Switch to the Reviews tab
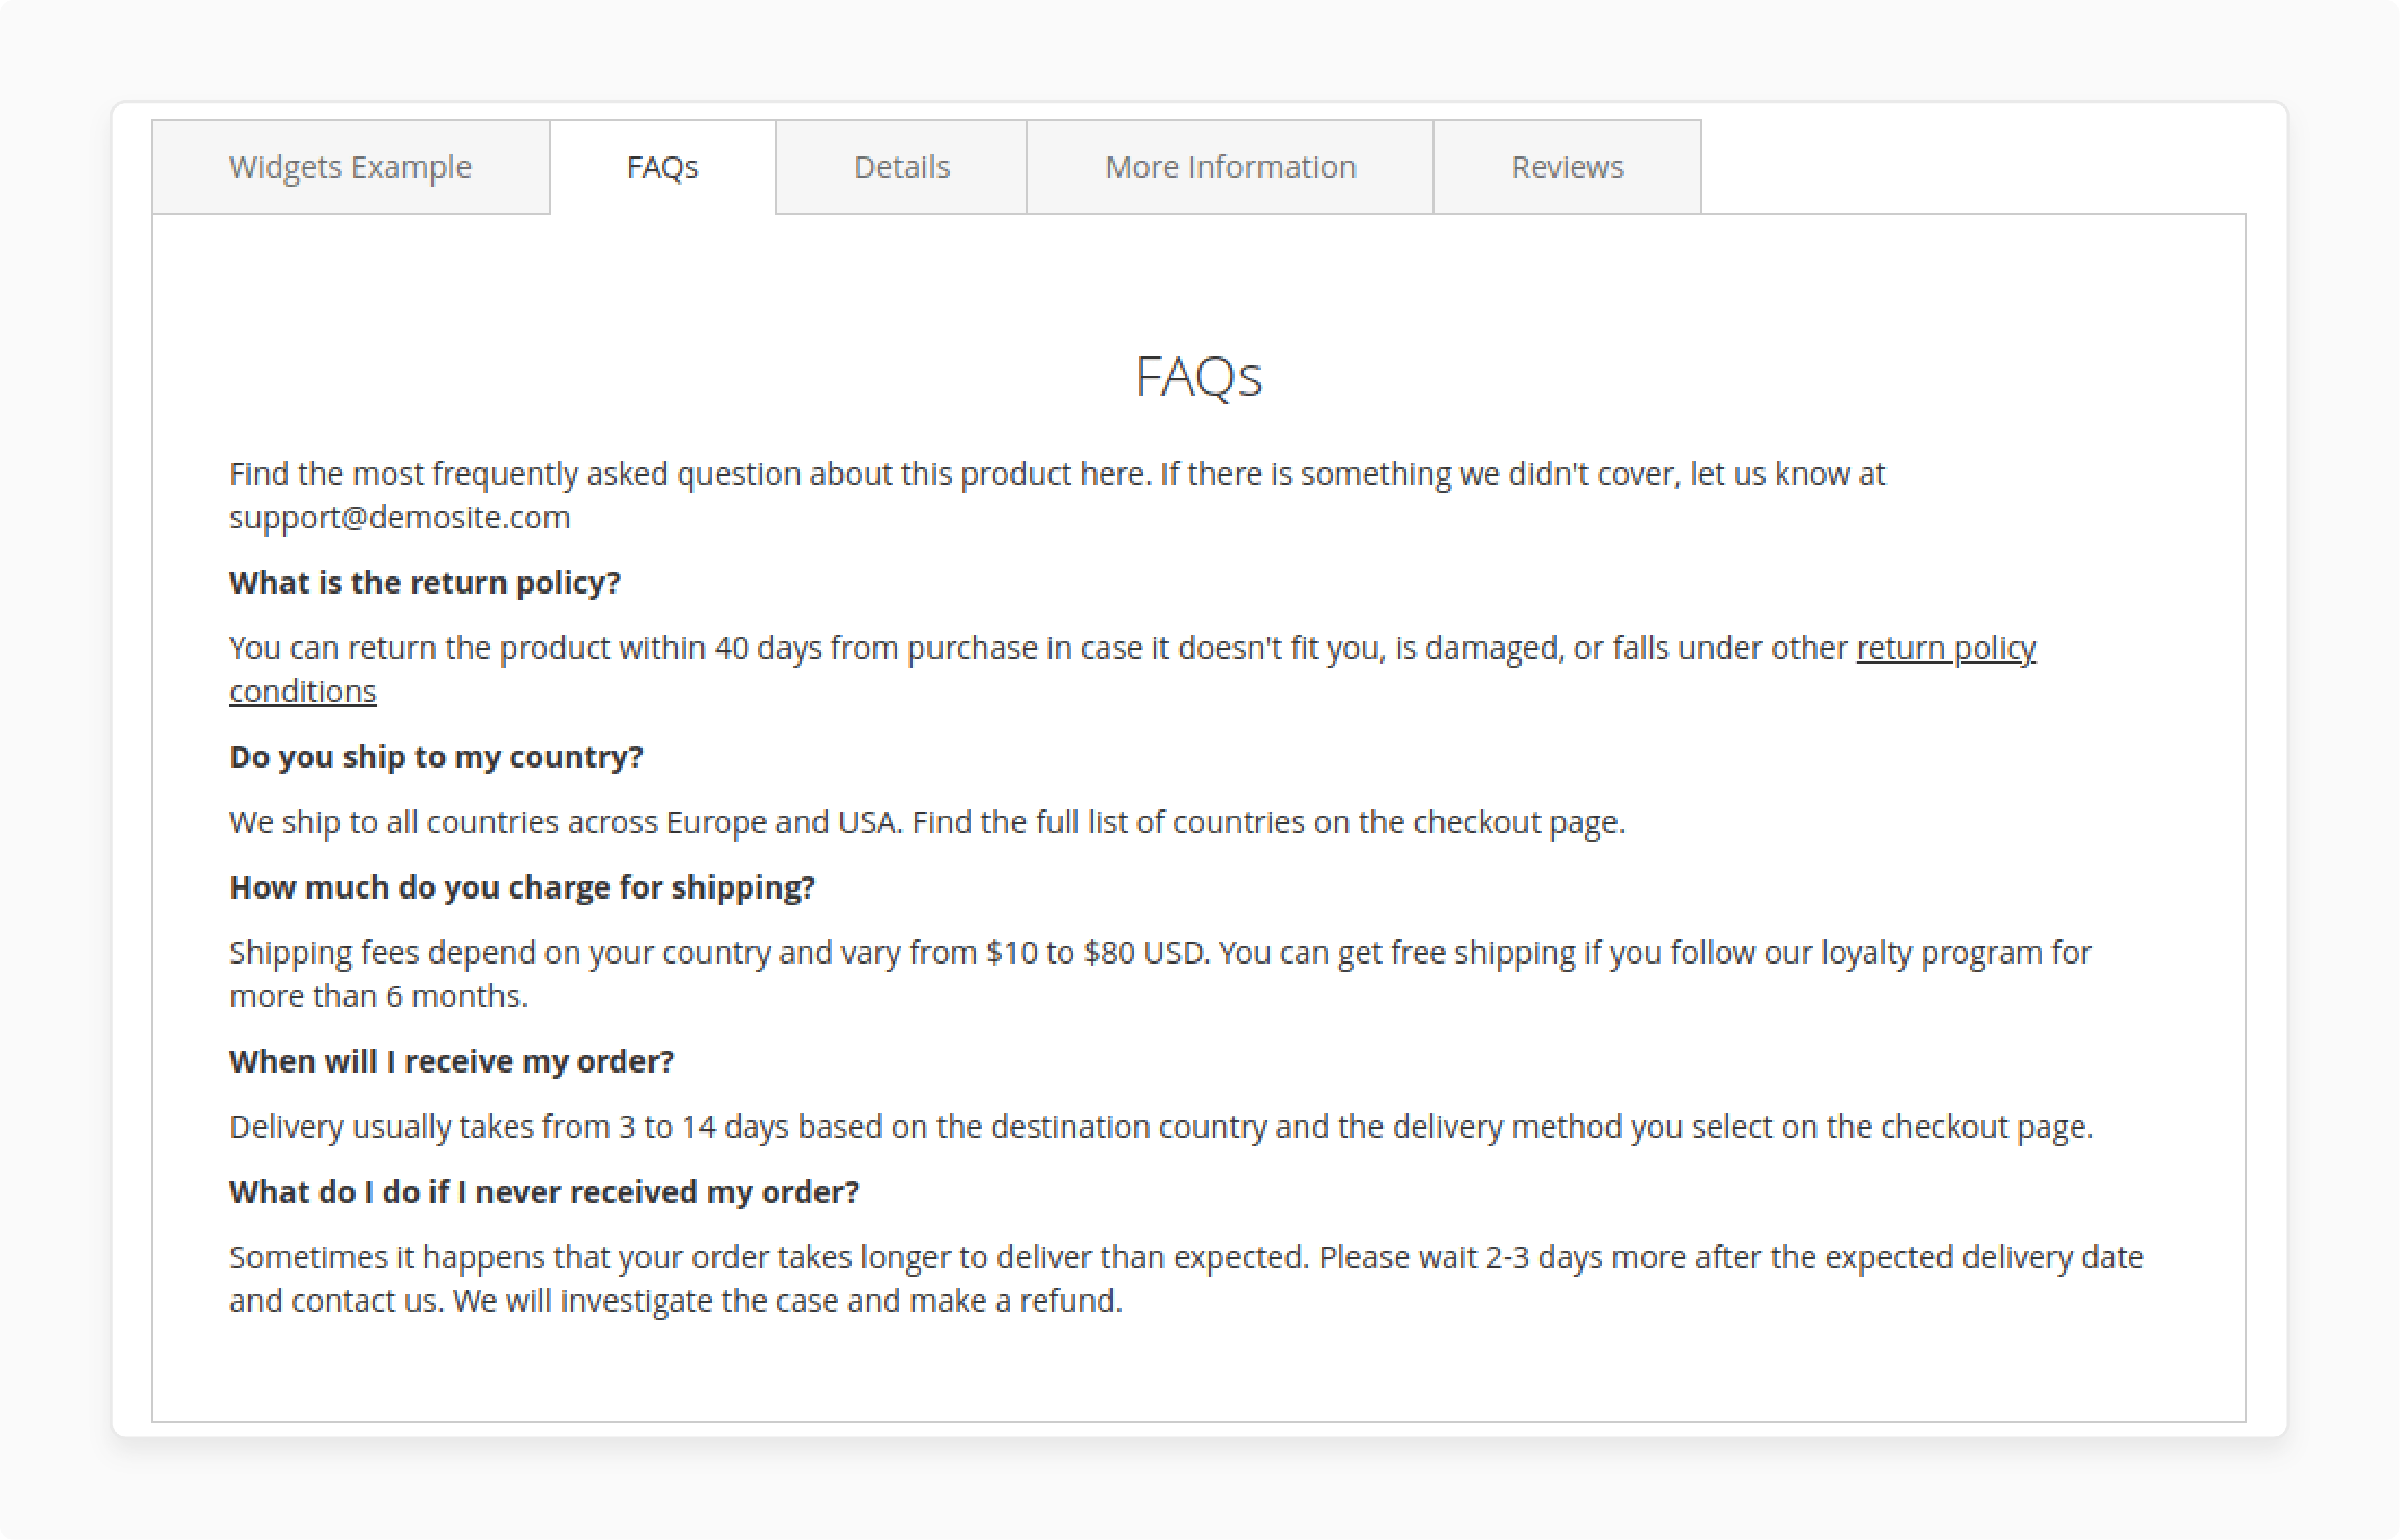 click(1567, 167)
